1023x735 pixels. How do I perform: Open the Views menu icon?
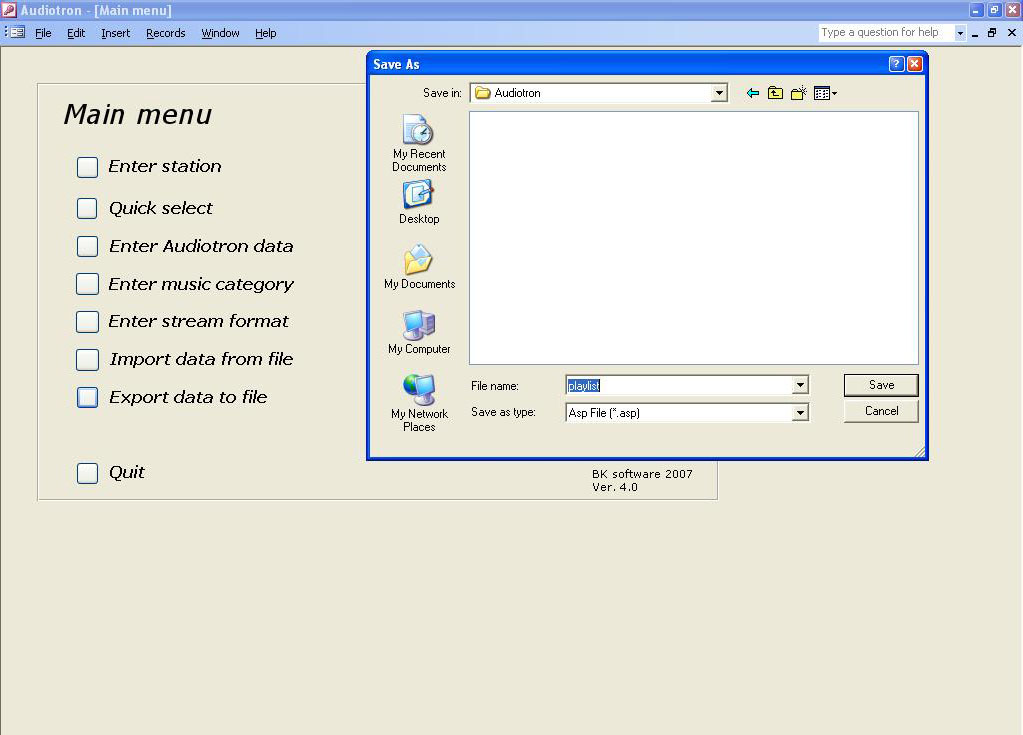(825, 93)
